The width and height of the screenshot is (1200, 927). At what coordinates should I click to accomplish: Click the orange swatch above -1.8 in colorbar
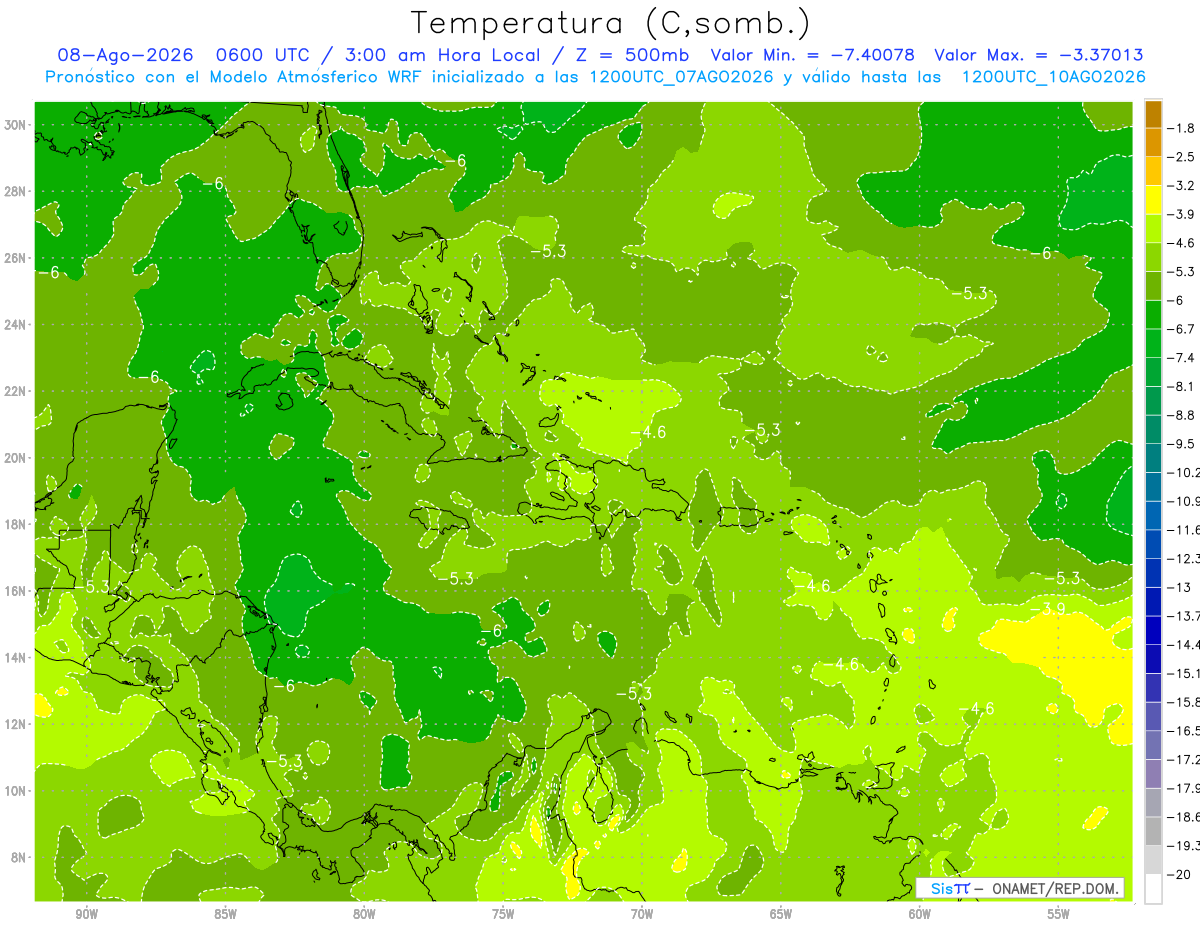click(x=1153, y=114)
